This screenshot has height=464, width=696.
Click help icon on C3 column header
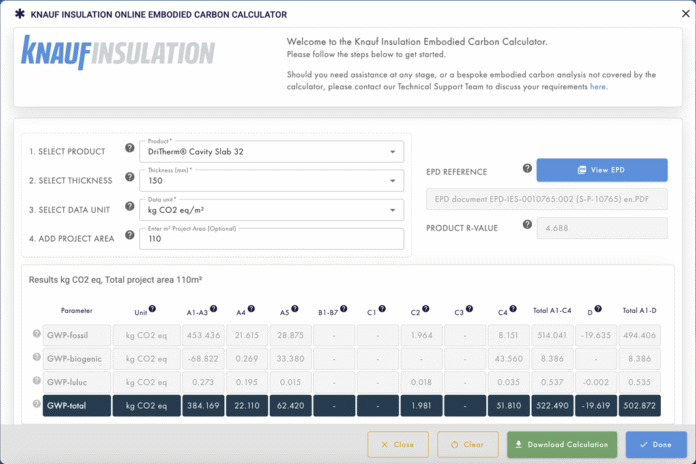coord(469,309)
